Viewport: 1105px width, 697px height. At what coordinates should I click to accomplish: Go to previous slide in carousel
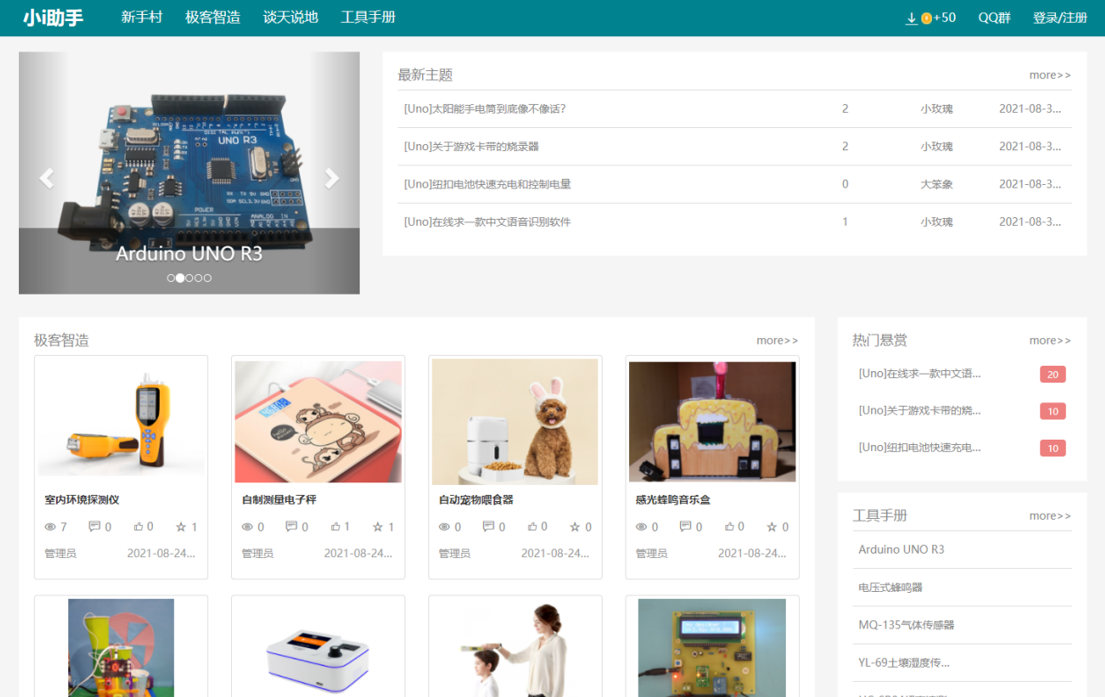pos(46,178)
